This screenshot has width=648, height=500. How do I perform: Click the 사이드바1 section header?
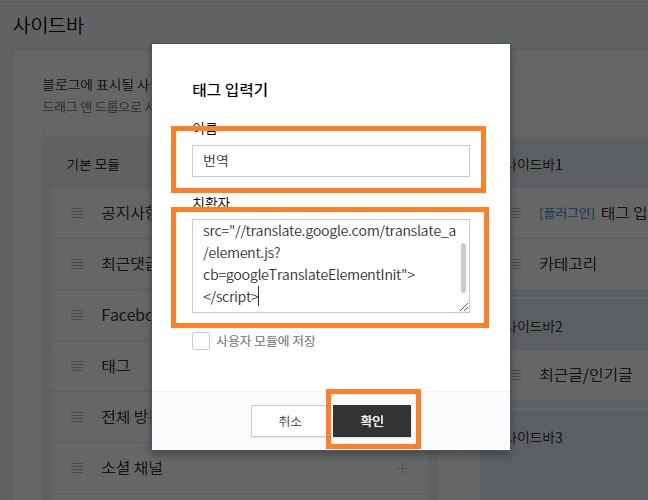point(536,164)
